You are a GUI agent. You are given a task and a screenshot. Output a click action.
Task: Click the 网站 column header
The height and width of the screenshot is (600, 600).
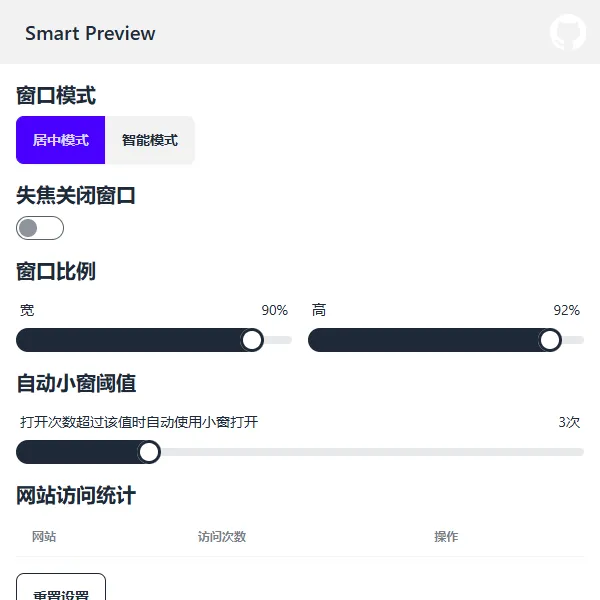(x=44, y=537)
